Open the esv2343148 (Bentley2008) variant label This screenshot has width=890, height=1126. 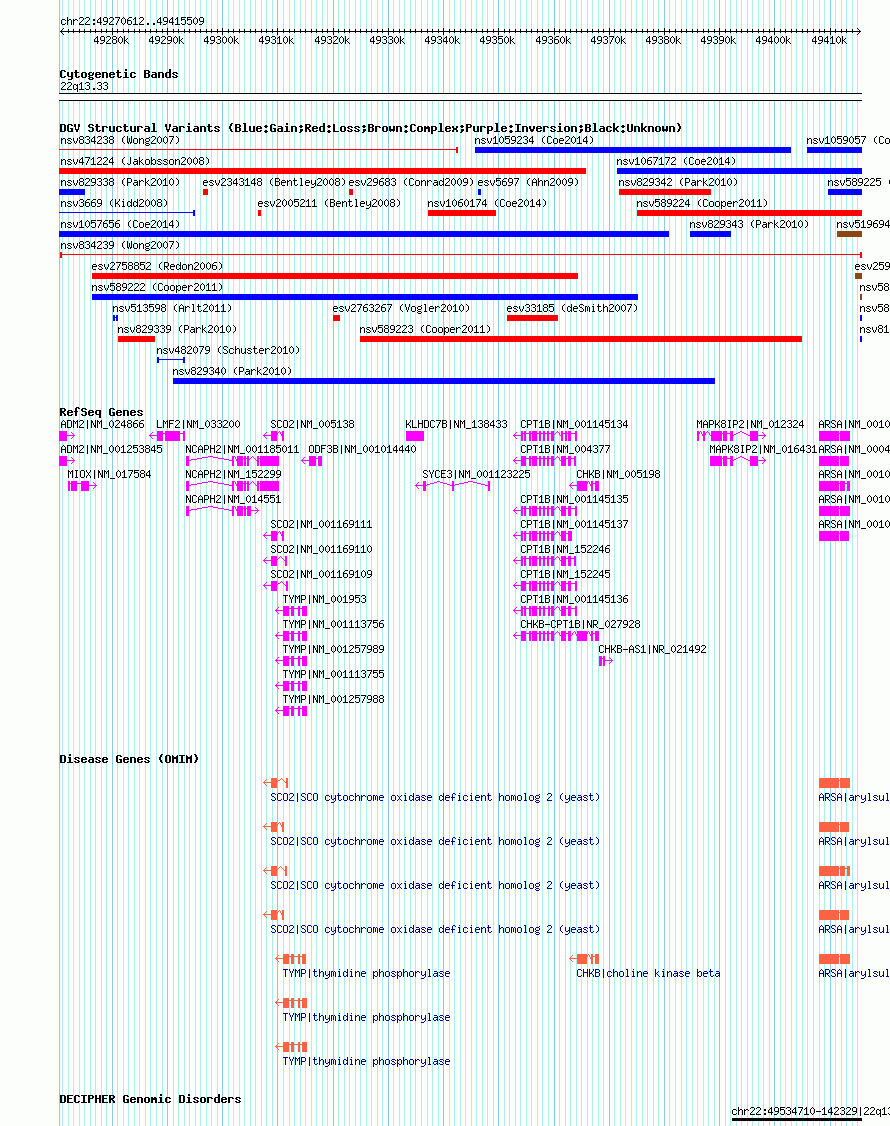click(x=274, y=182)
